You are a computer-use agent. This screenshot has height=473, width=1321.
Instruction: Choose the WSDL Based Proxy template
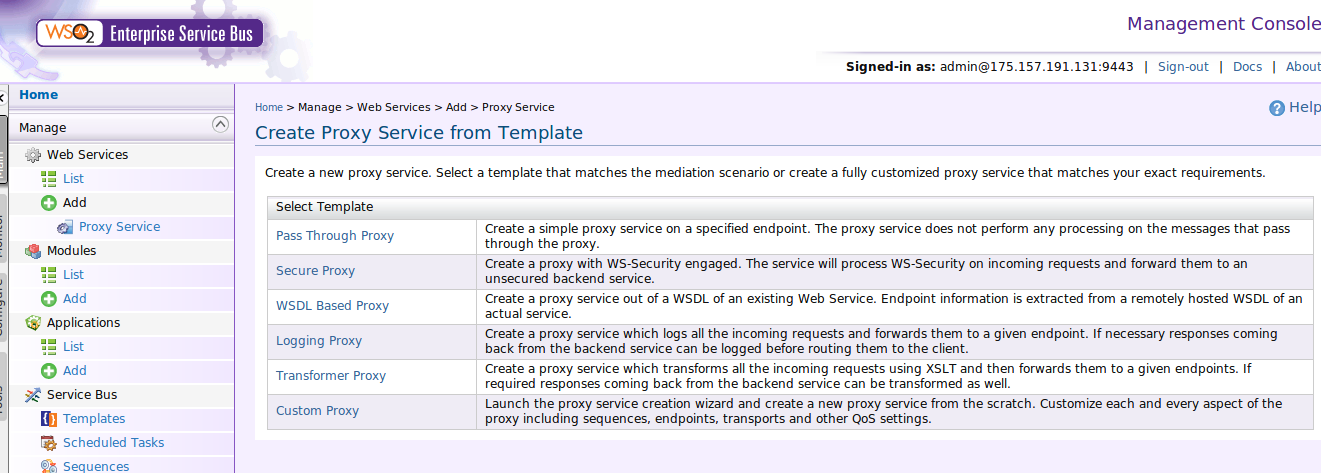point(332,306)
